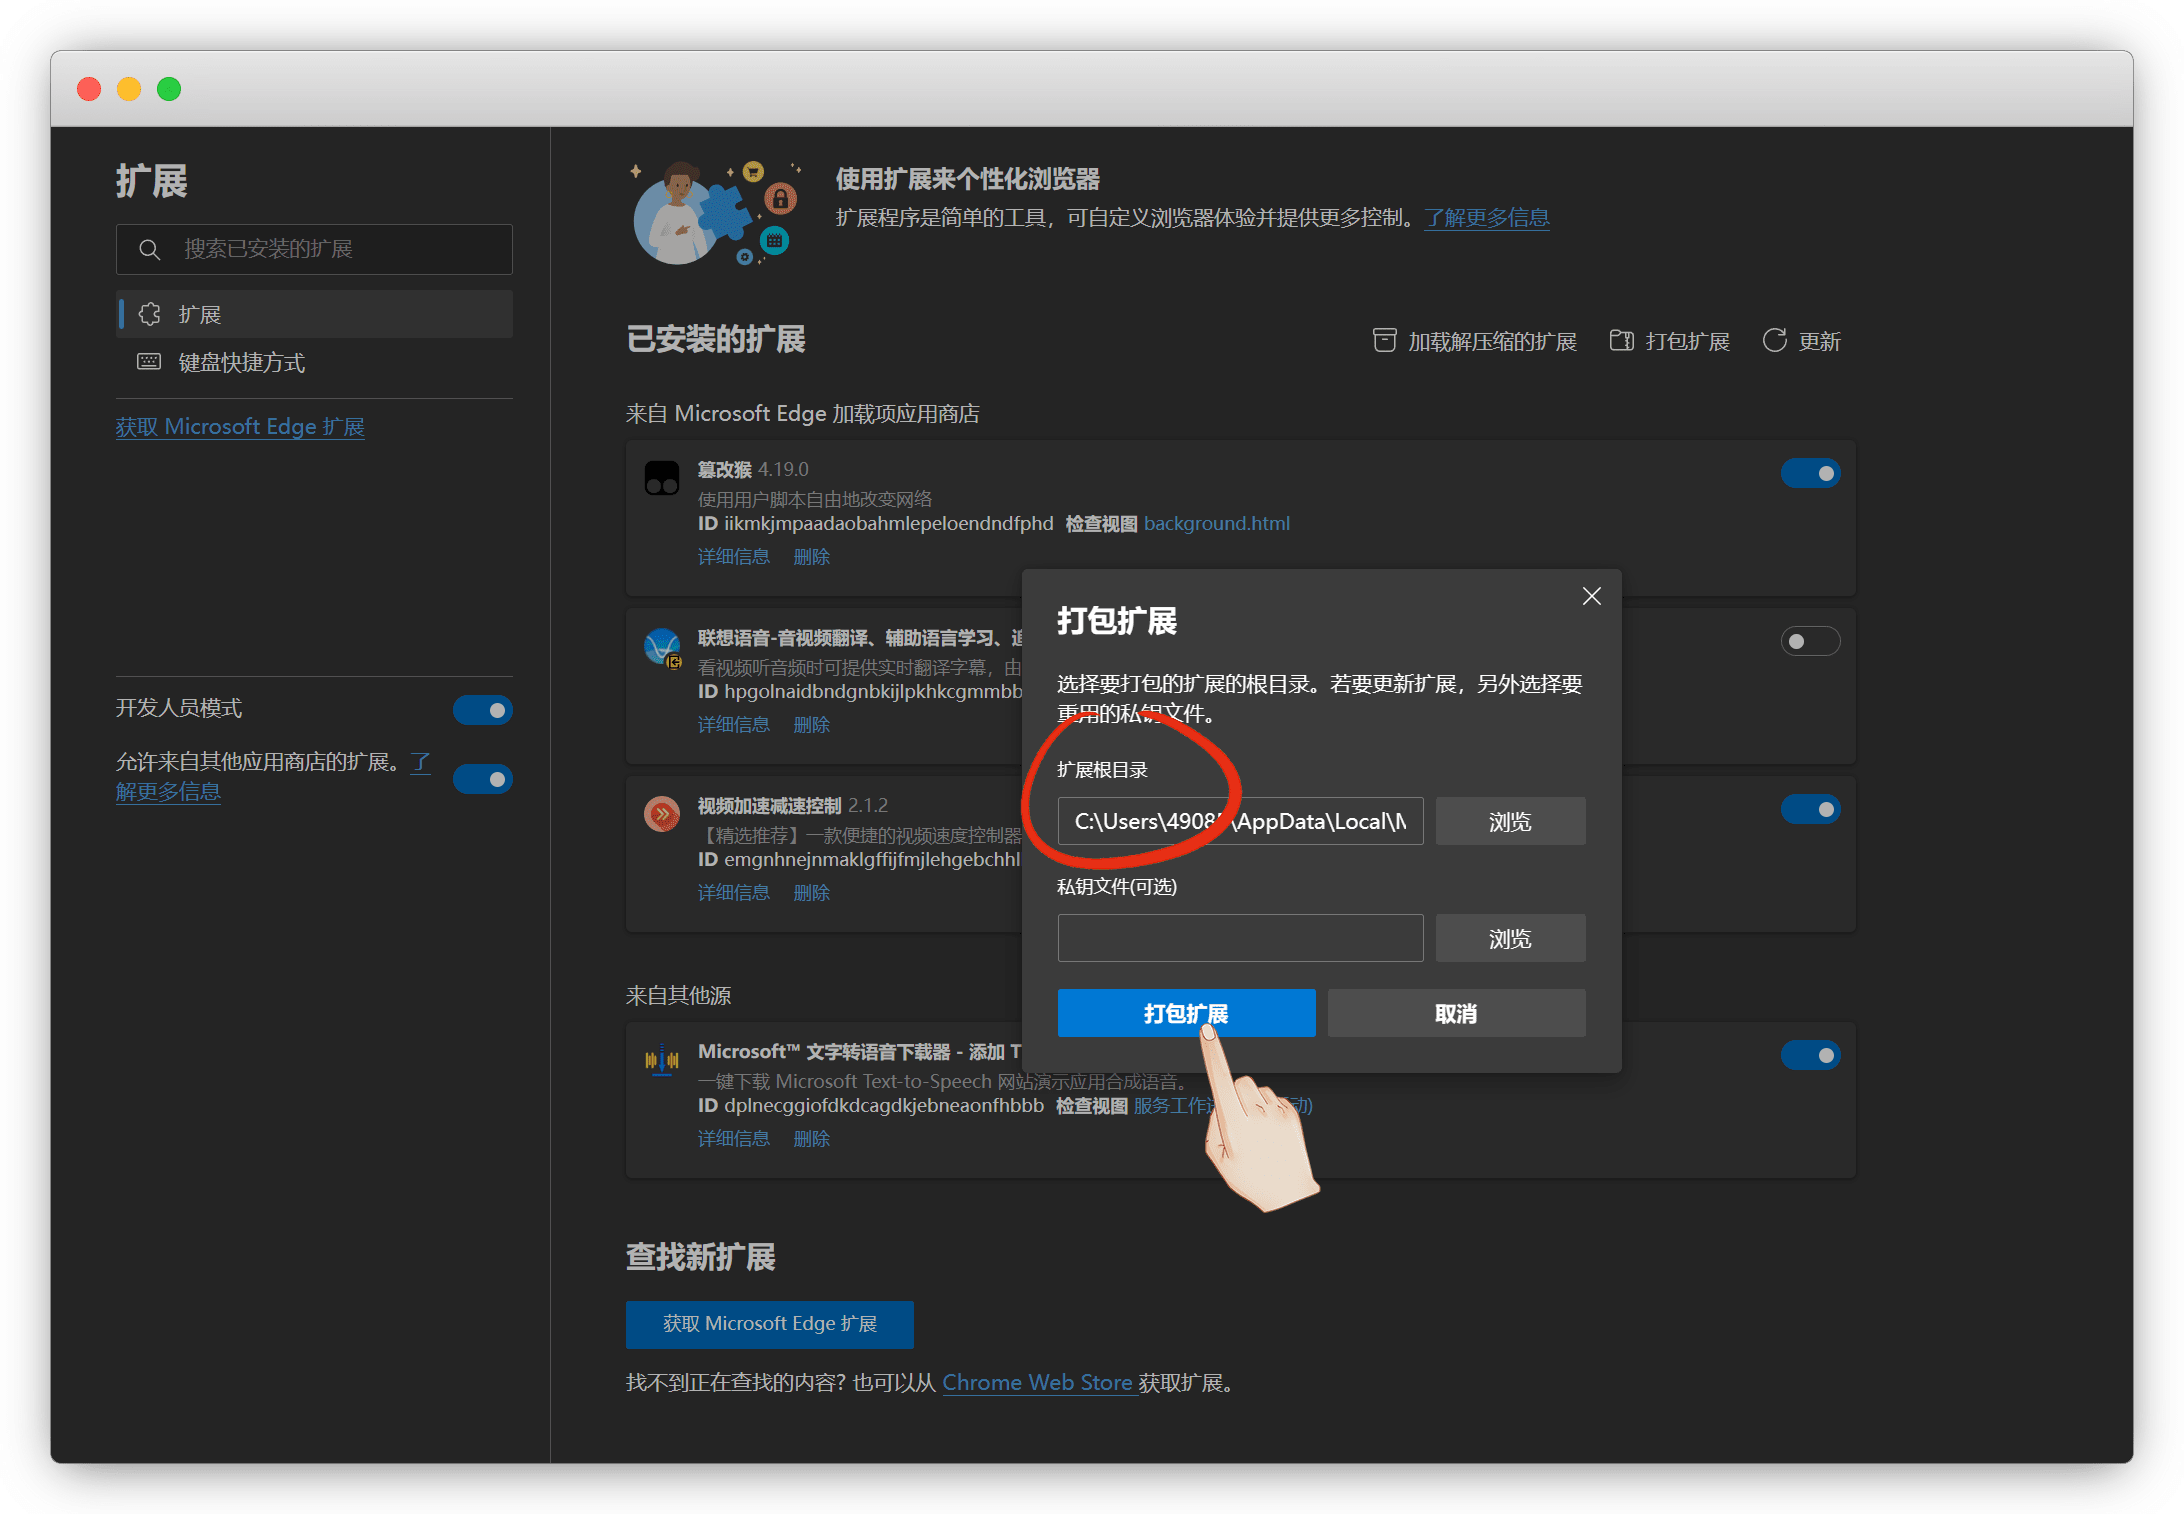Viewport: 2184px width, 1514px height.
Task: Open keyboard shortcuts sidebar item
Action: pos(241,363)
